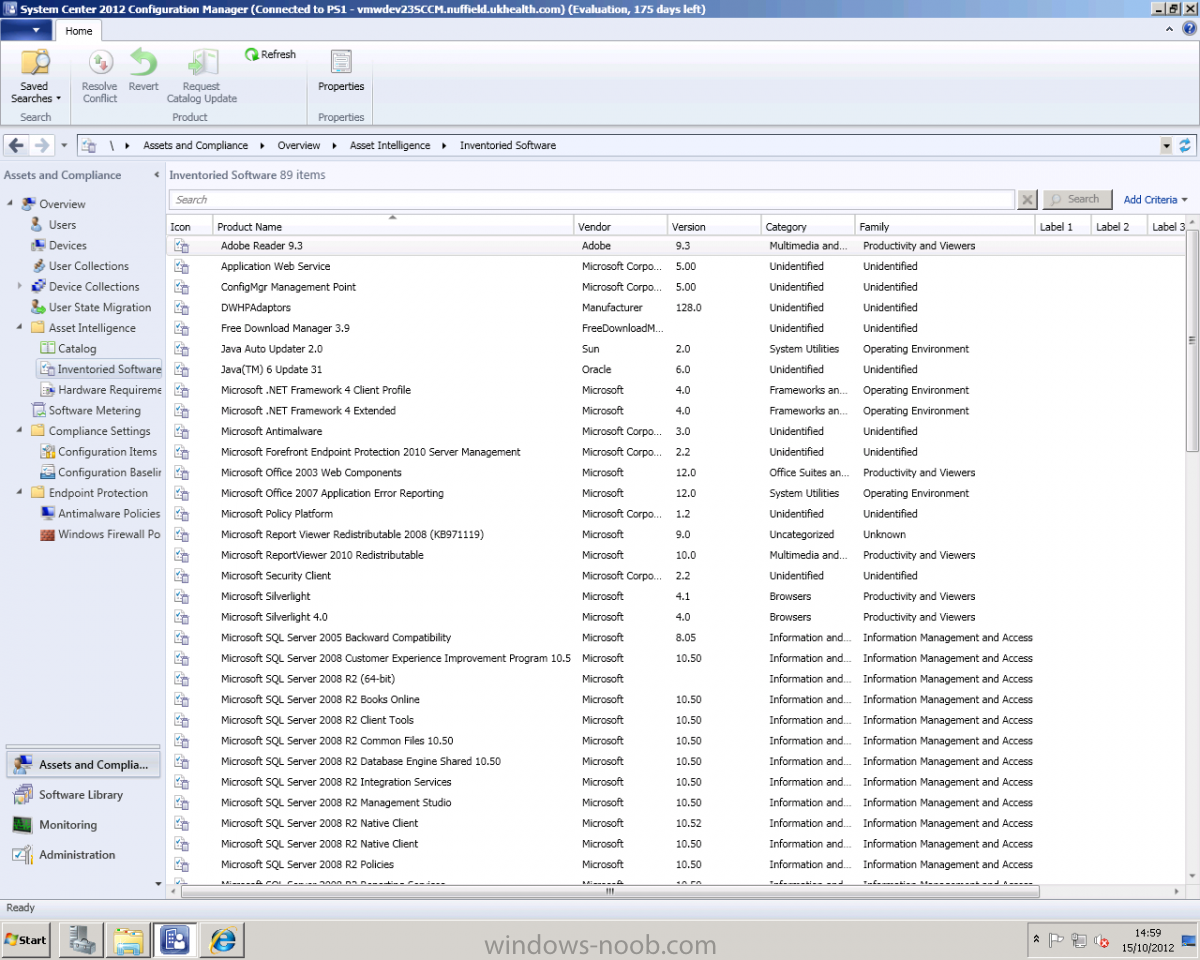Click into the Search input field
Viewport: 1200px width, 960px height.
point(591,200)
